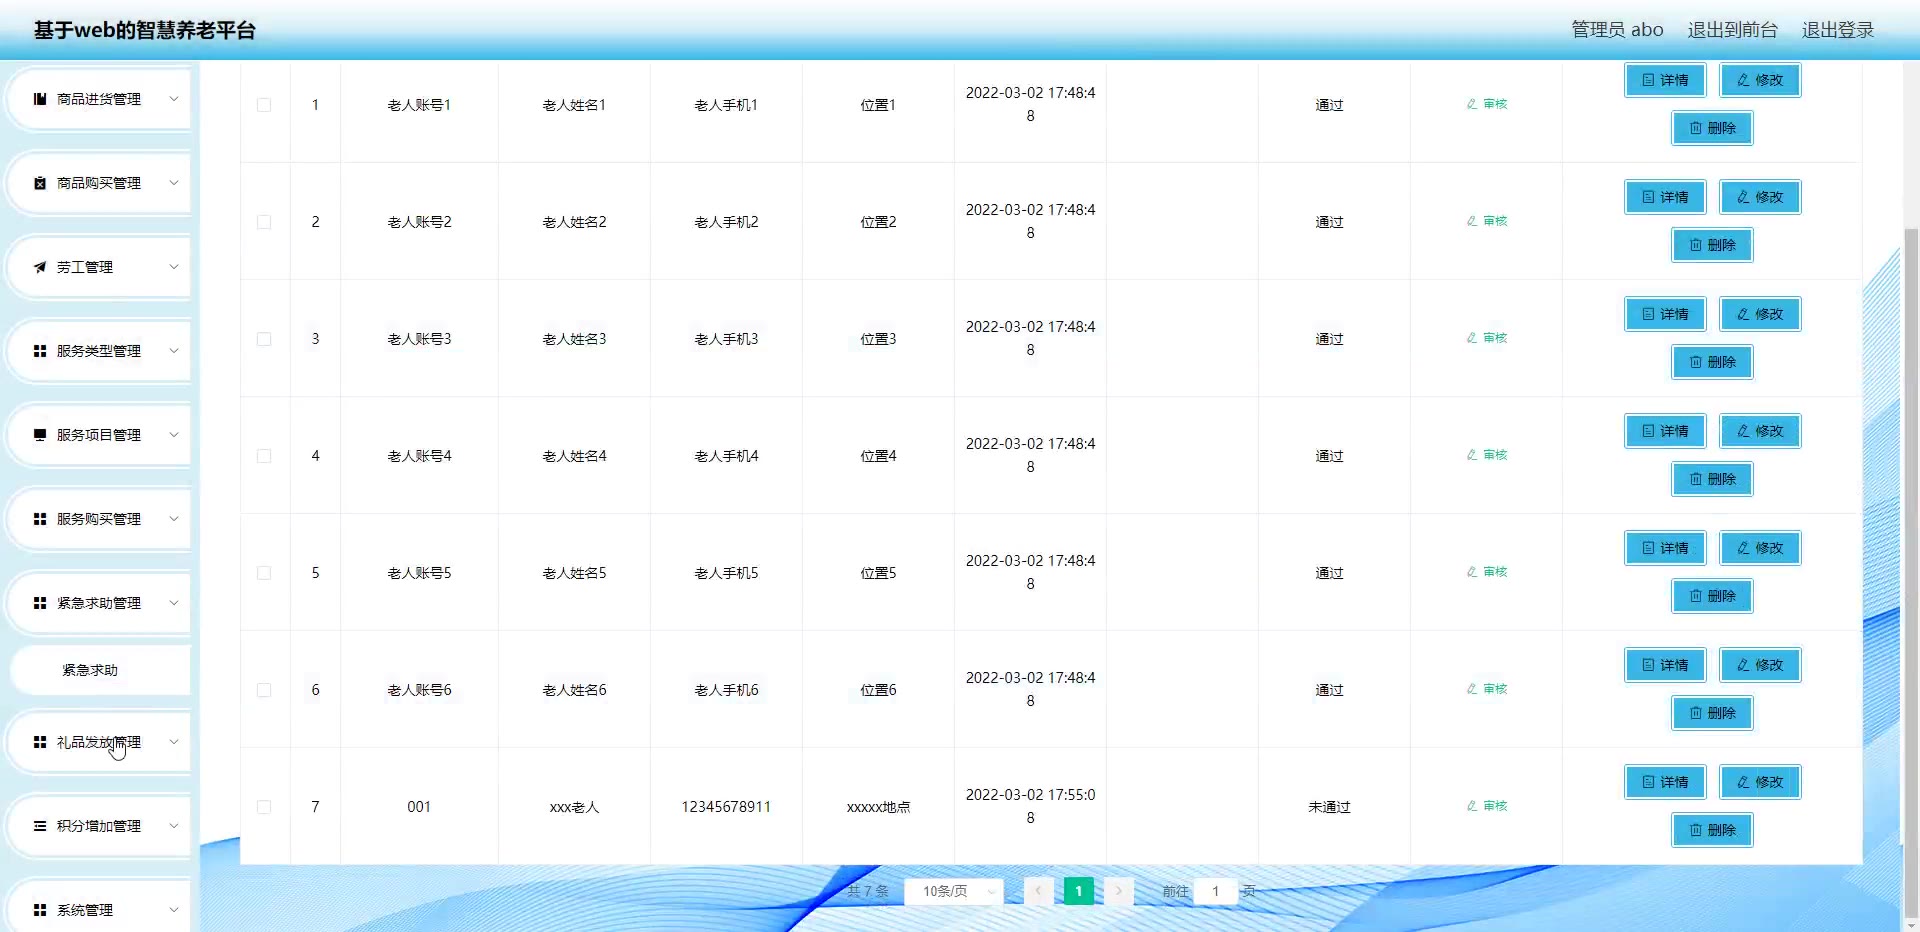Click the 紧急求助管理 grid icon
This screenshot has height=932, width=1920.
tap(40, 603)
